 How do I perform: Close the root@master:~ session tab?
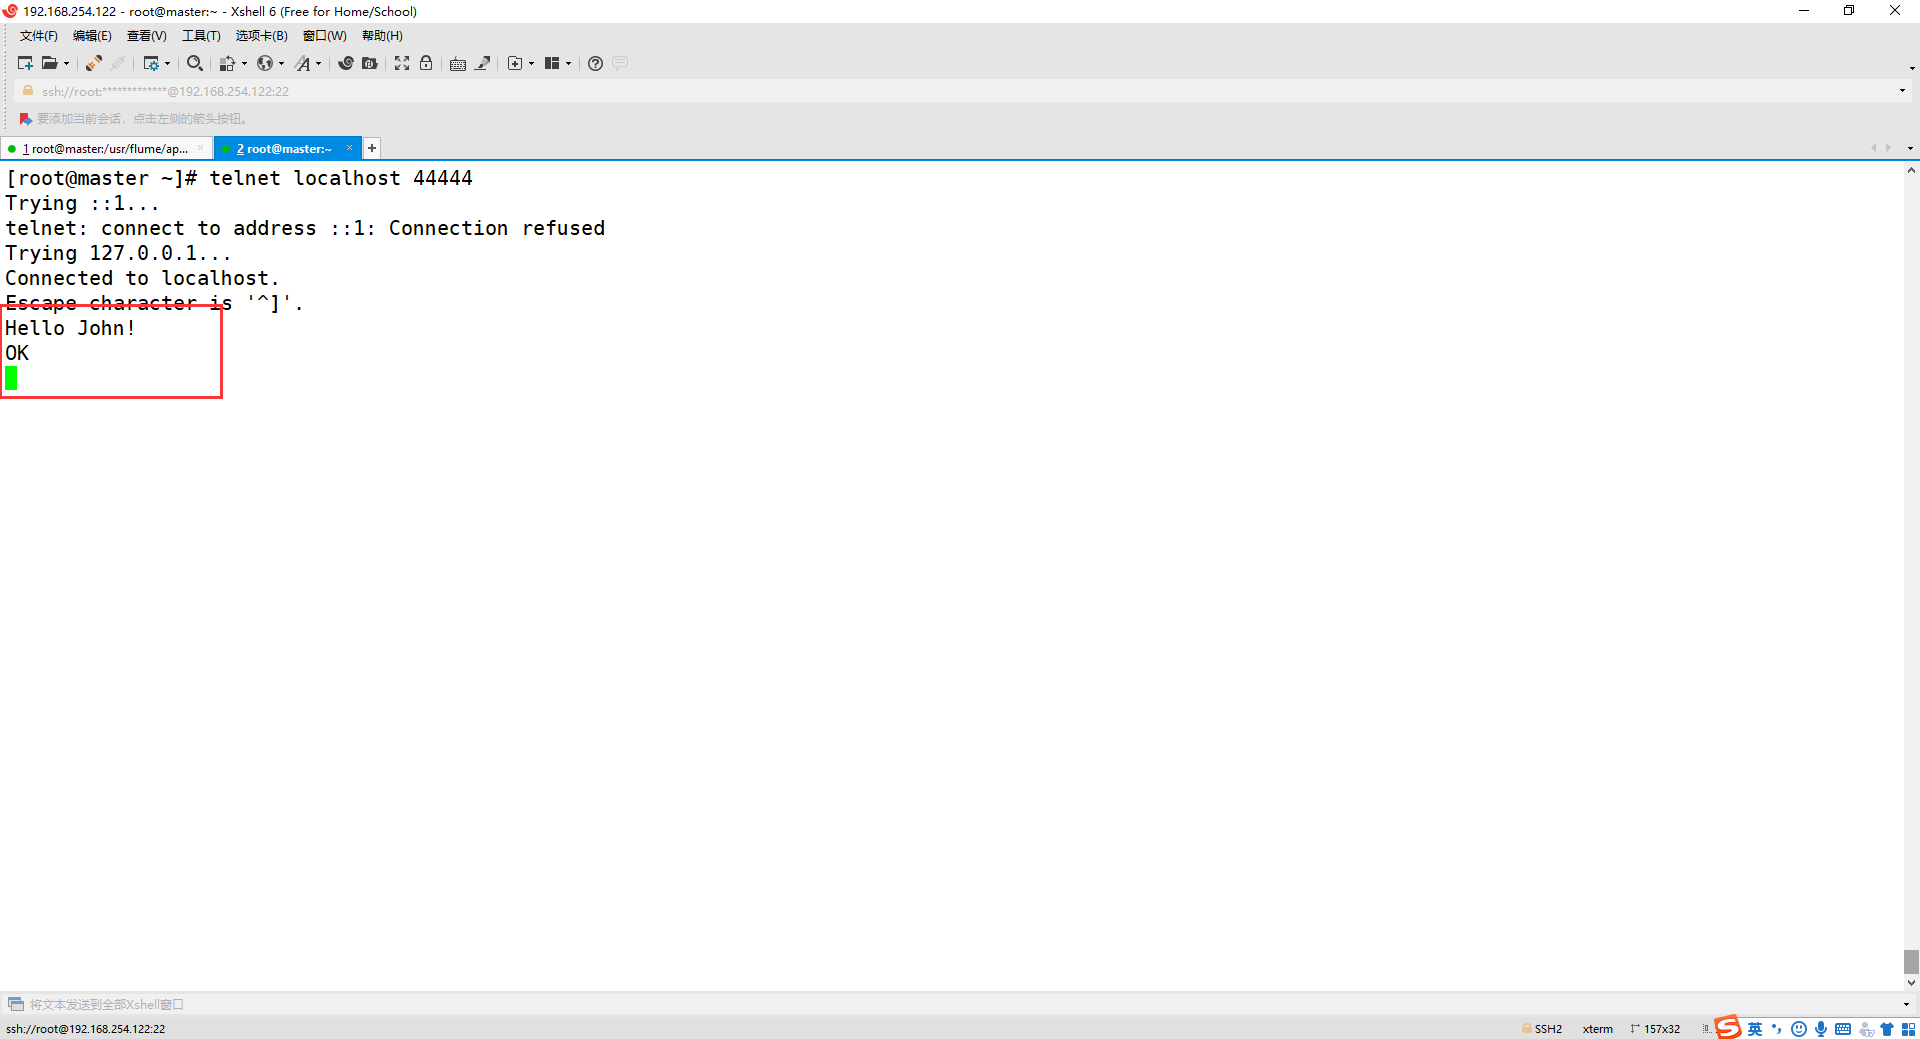[349, 148]
